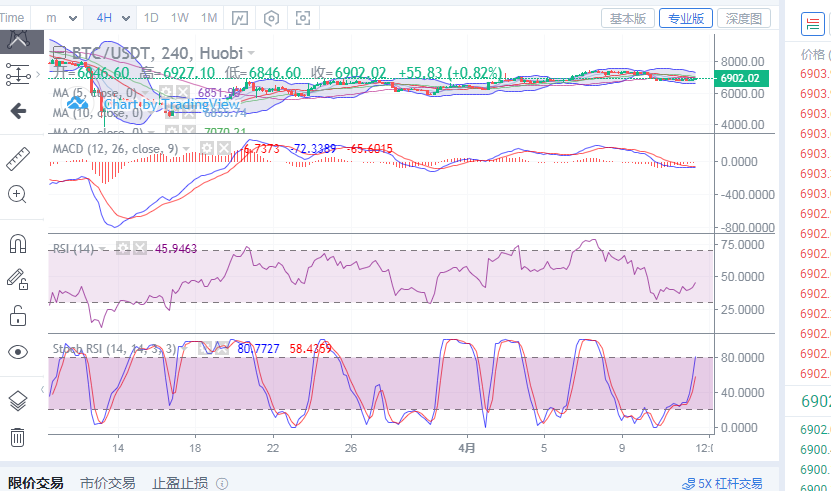Image resolution: width=831 pixels, height=491 pixels.
Task: Open Stoch RSI settings gear
Action: coord(205,348)
